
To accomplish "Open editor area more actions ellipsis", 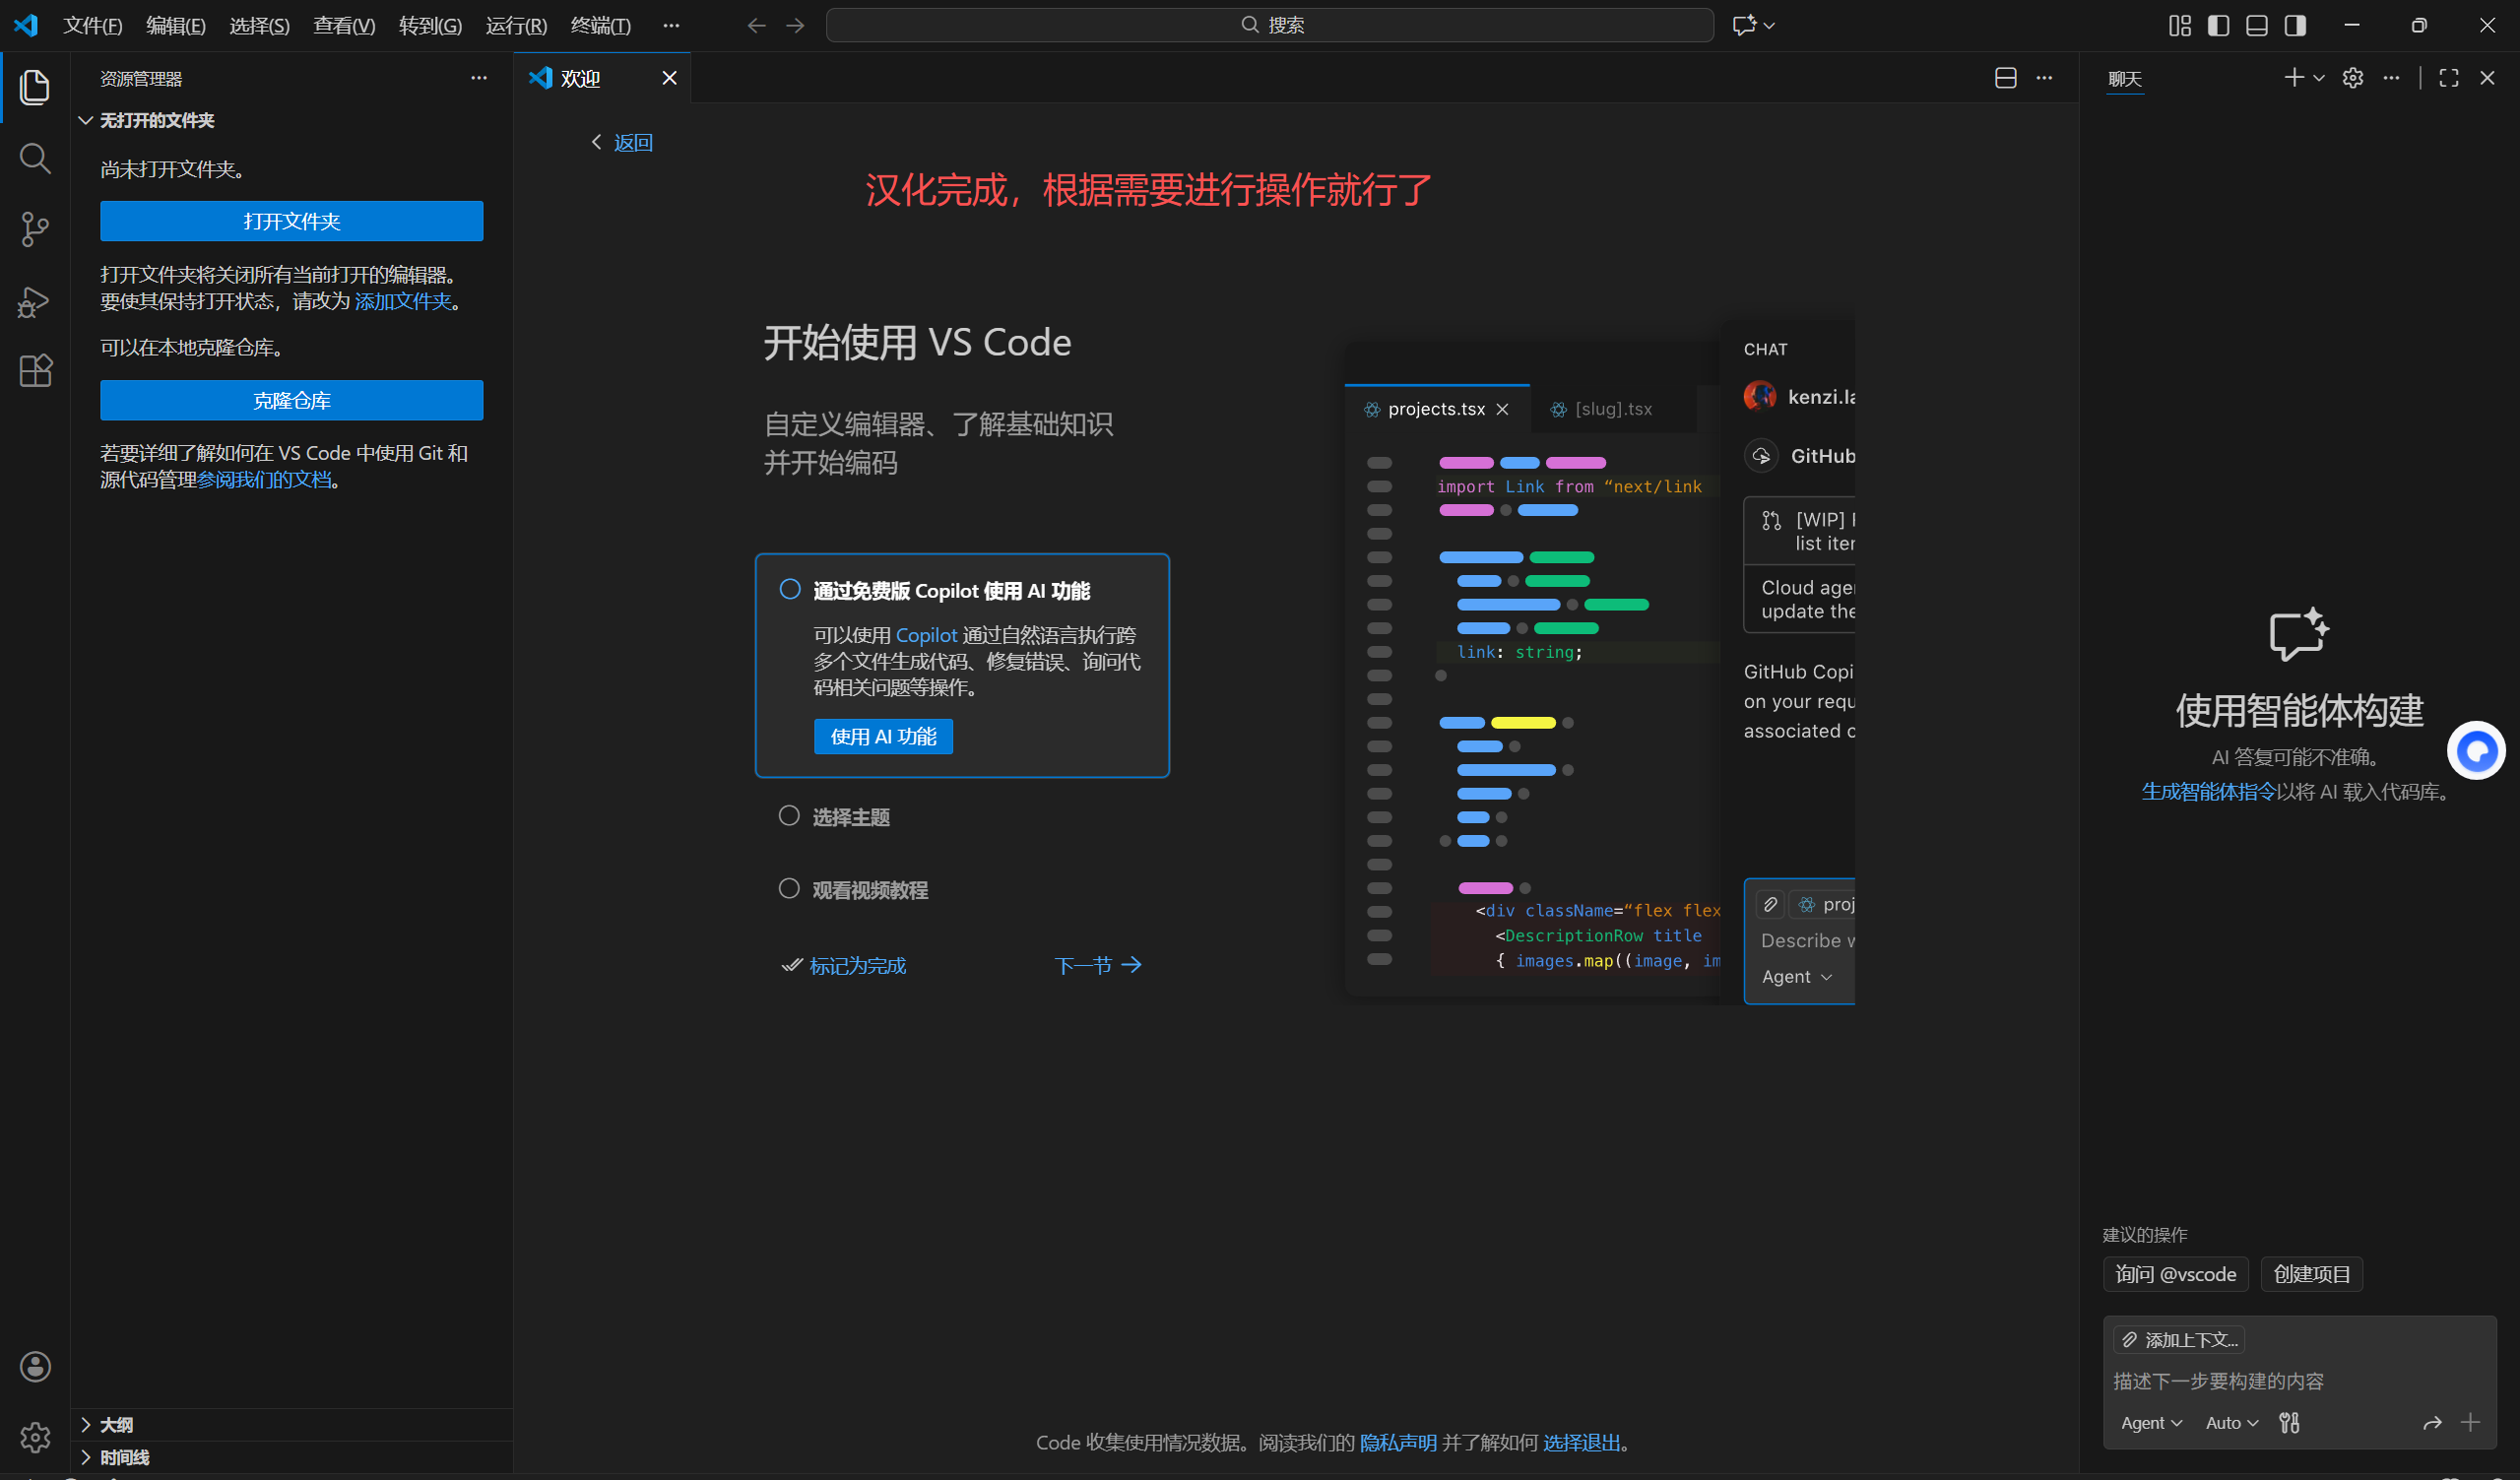I will 2044,78.
